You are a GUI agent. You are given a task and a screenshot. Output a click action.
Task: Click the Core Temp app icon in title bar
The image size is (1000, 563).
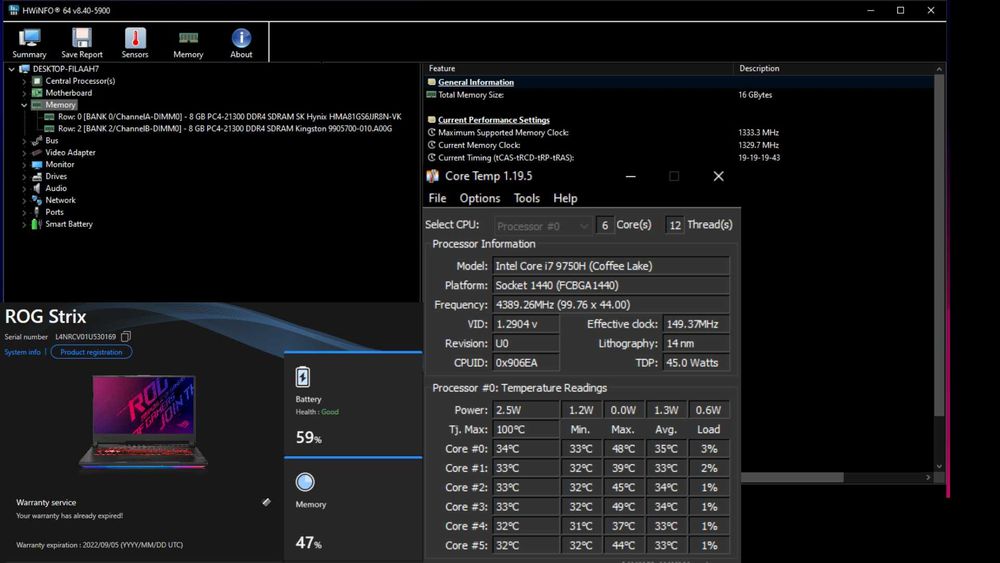pos(432,176)
